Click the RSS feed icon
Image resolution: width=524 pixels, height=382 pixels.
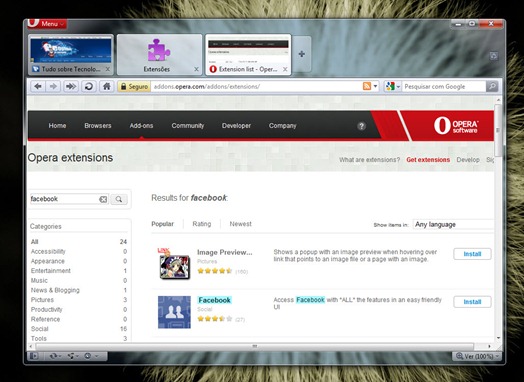367,86
